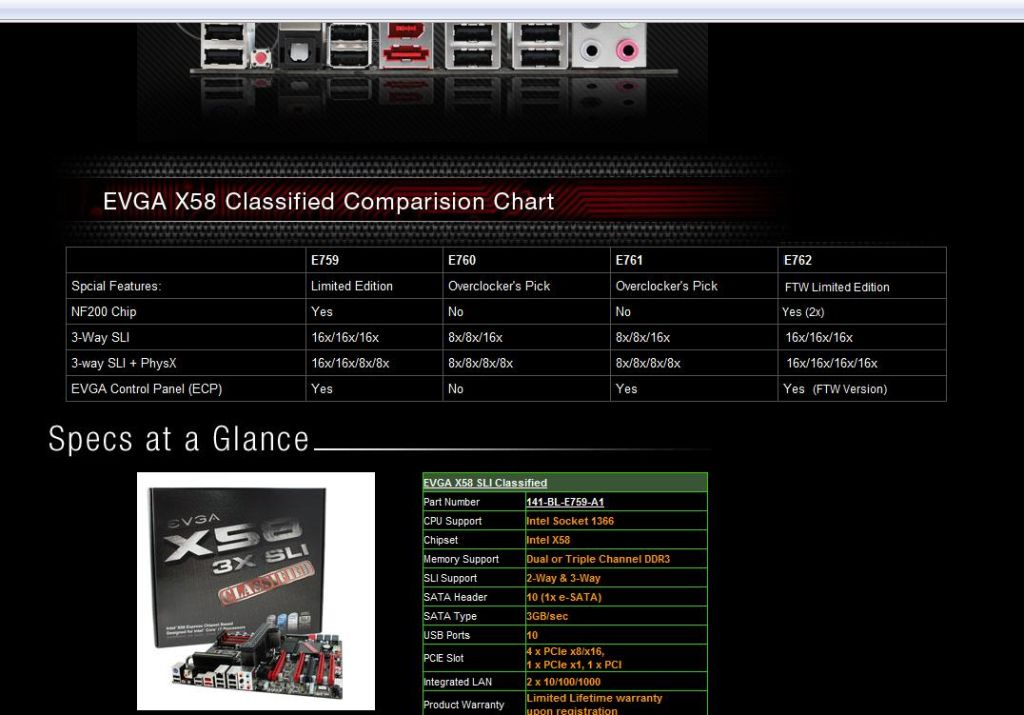The height and width of the screenshot is (715, 1024).
Task: Click the 'Yes (FTW Version)' cell
Action: click(x=835, y=389)
